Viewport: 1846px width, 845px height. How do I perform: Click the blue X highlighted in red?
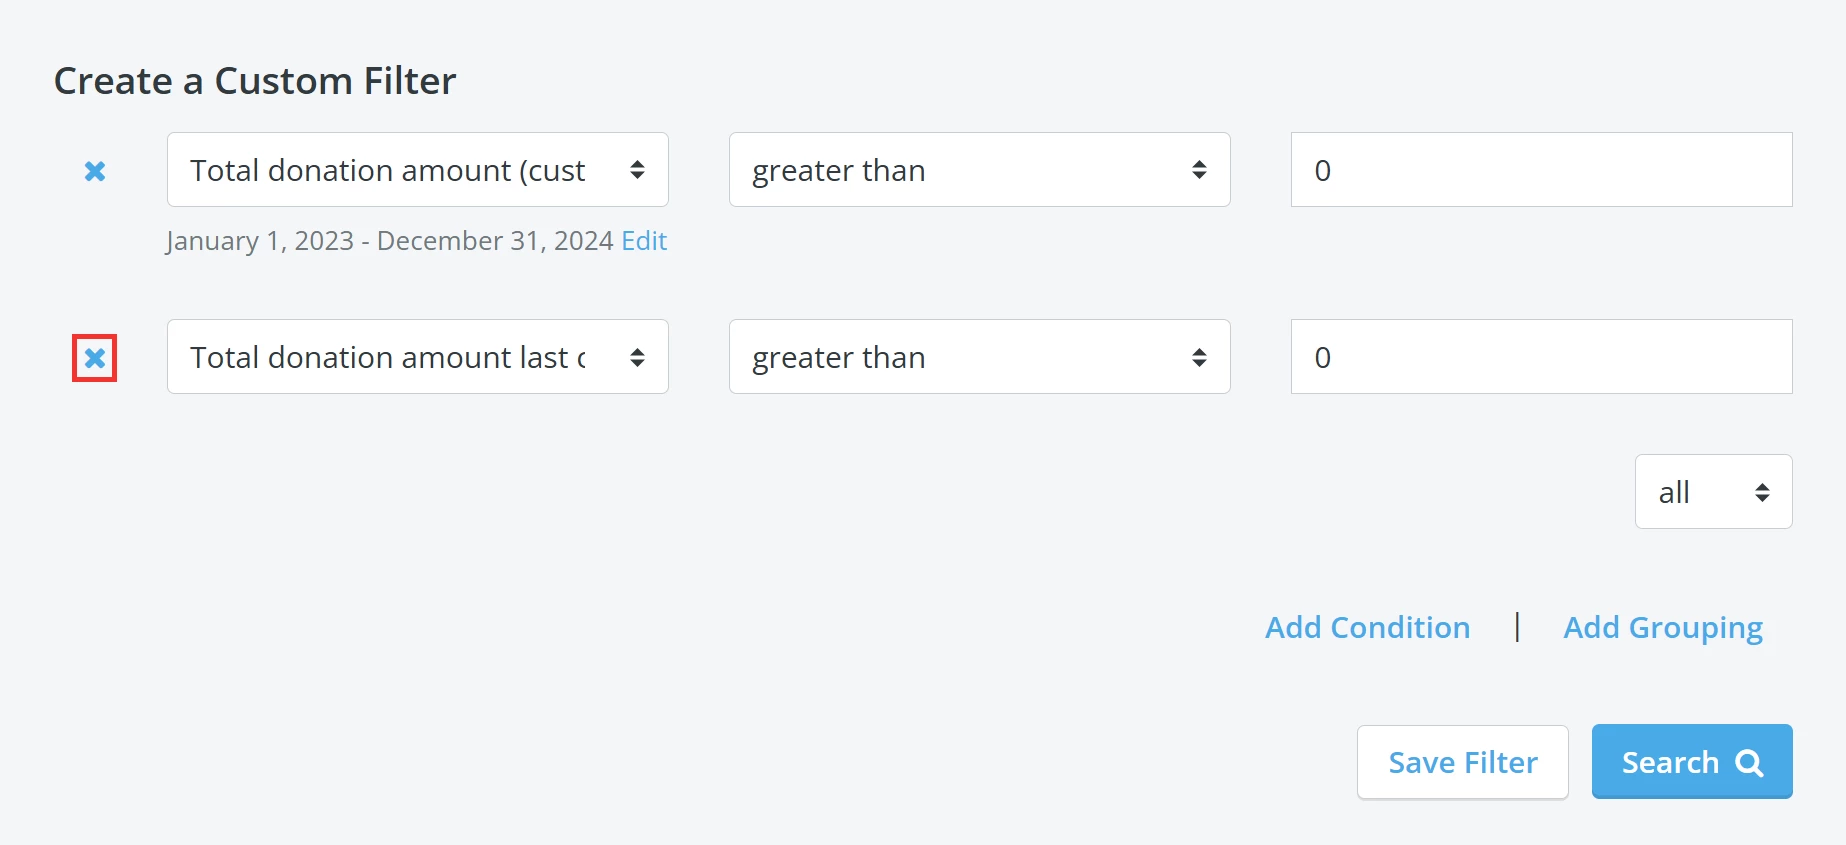[95, 357]
